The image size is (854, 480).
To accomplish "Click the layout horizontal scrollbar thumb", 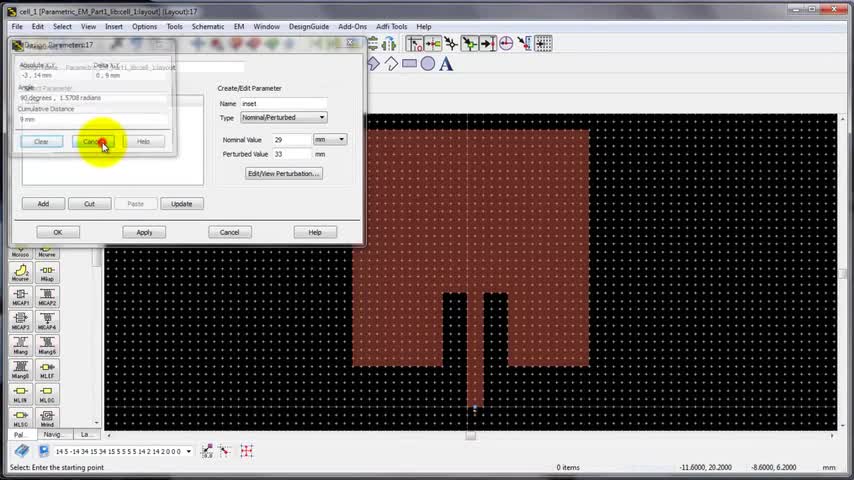I will point(471,436).
